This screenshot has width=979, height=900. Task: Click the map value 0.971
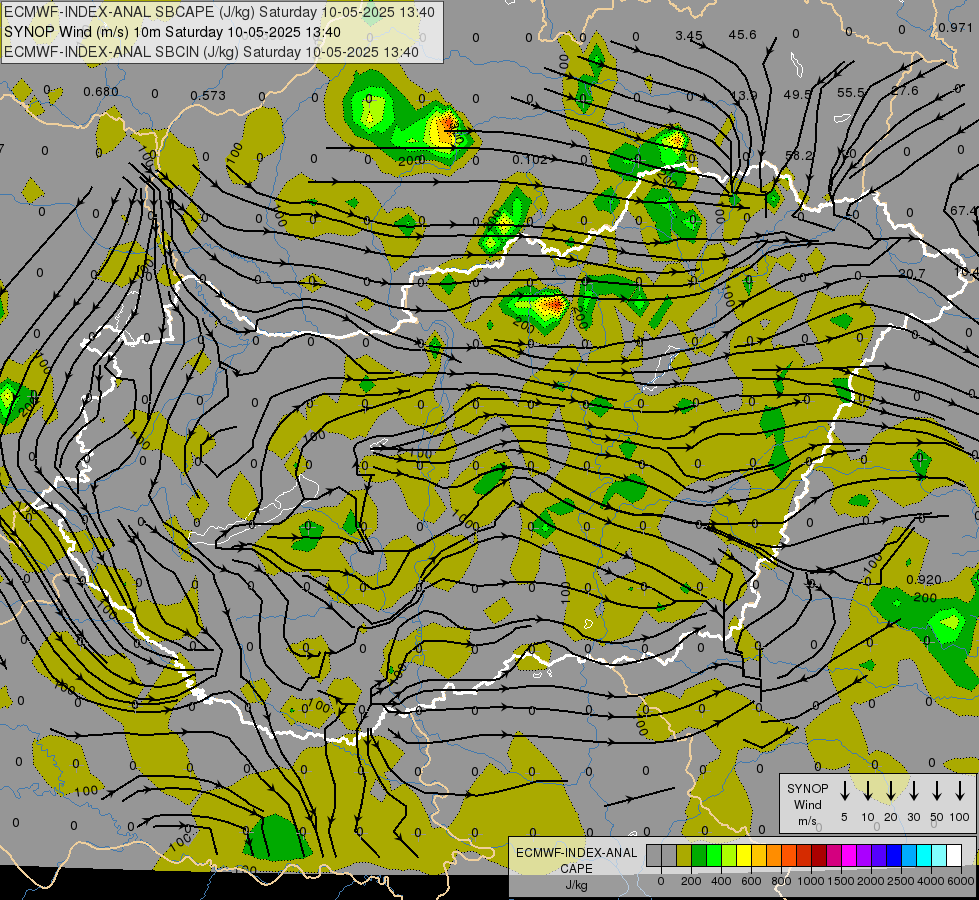[x=955, y=27]
